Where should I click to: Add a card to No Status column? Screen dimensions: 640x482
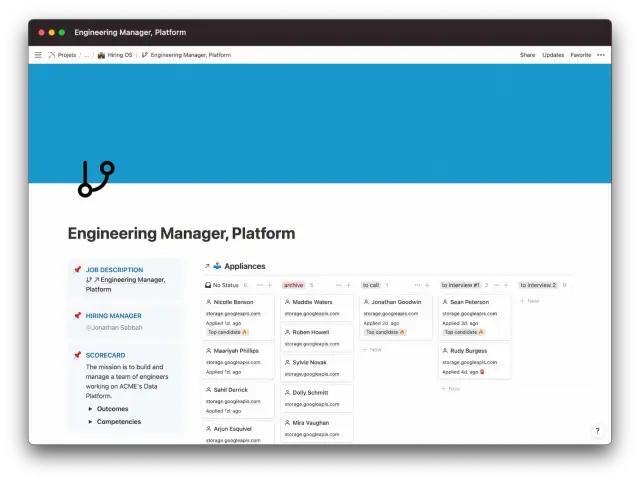pyautogui.click(x=270, y=285)
